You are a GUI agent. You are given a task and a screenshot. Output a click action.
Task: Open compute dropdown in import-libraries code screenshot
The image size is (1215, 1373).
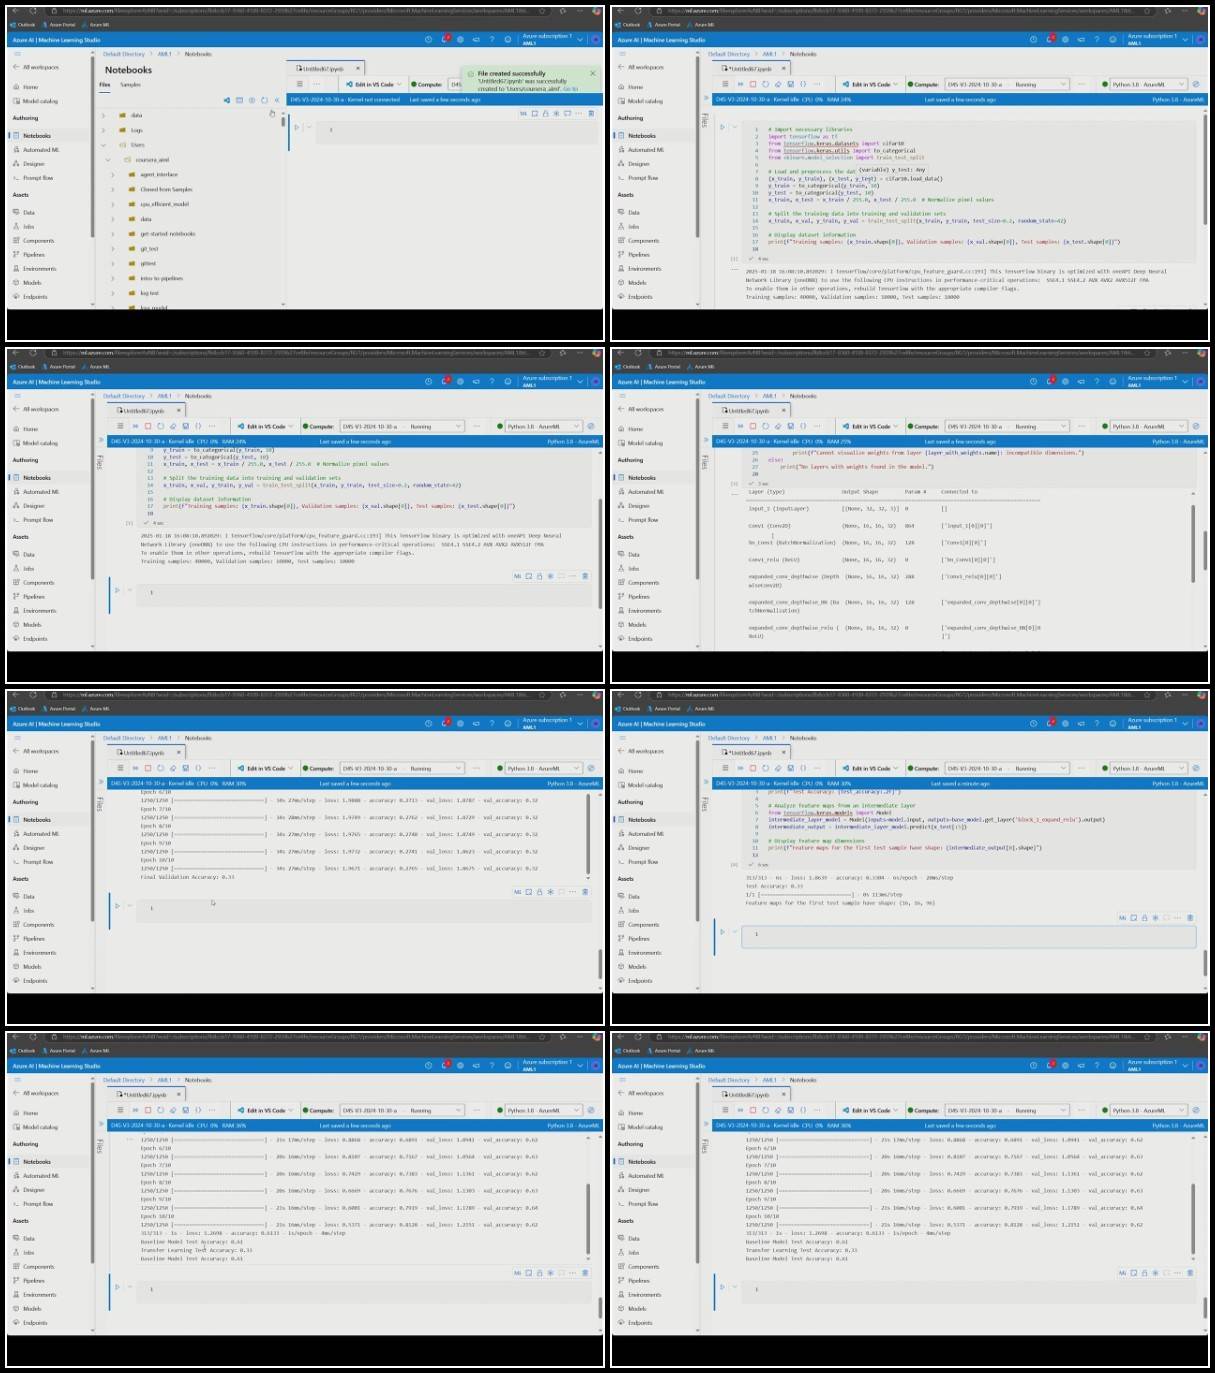tap(1006, 84)
